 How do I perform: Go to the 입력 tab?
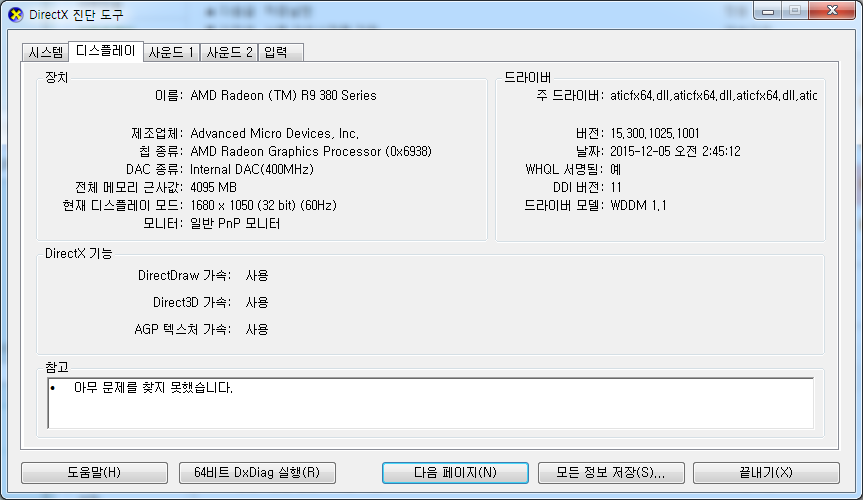(x=280, y=52)
